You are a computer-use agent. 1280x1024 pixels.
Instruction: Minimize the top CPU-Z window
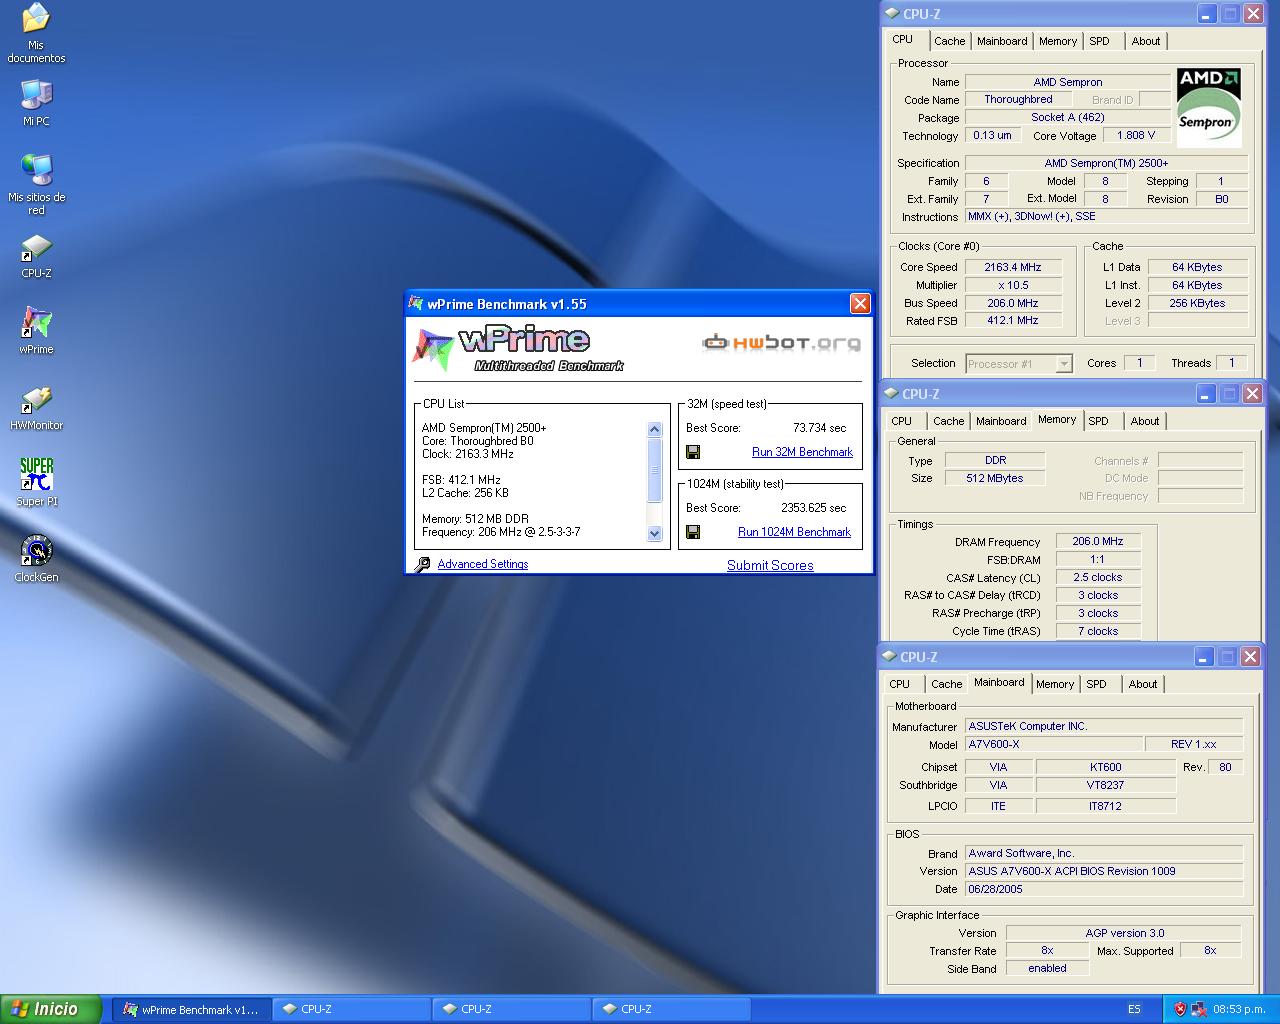1207,14
